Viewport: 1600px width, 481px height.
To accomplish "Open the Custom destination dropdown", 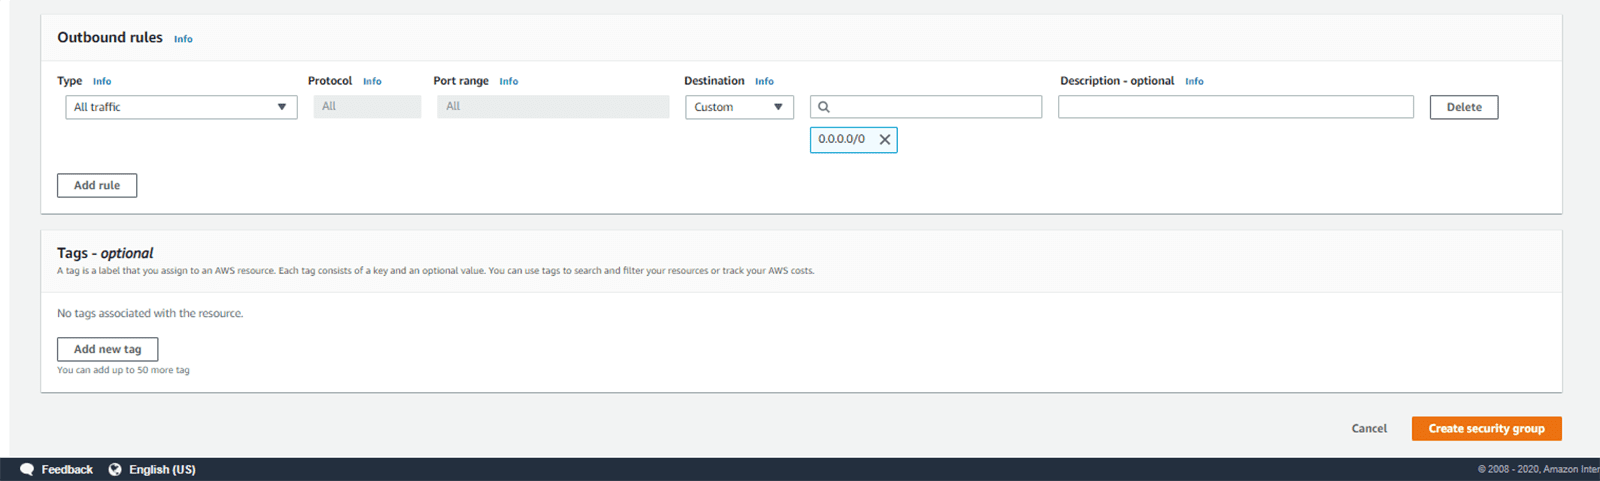I will tap(739, 107).
